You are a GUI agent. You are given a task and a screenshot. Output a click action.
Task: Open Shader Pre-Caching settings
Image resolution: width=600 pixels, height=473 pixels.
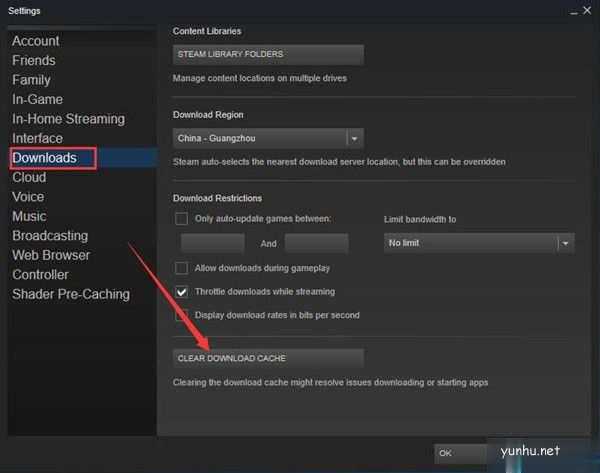pos(71,294)
